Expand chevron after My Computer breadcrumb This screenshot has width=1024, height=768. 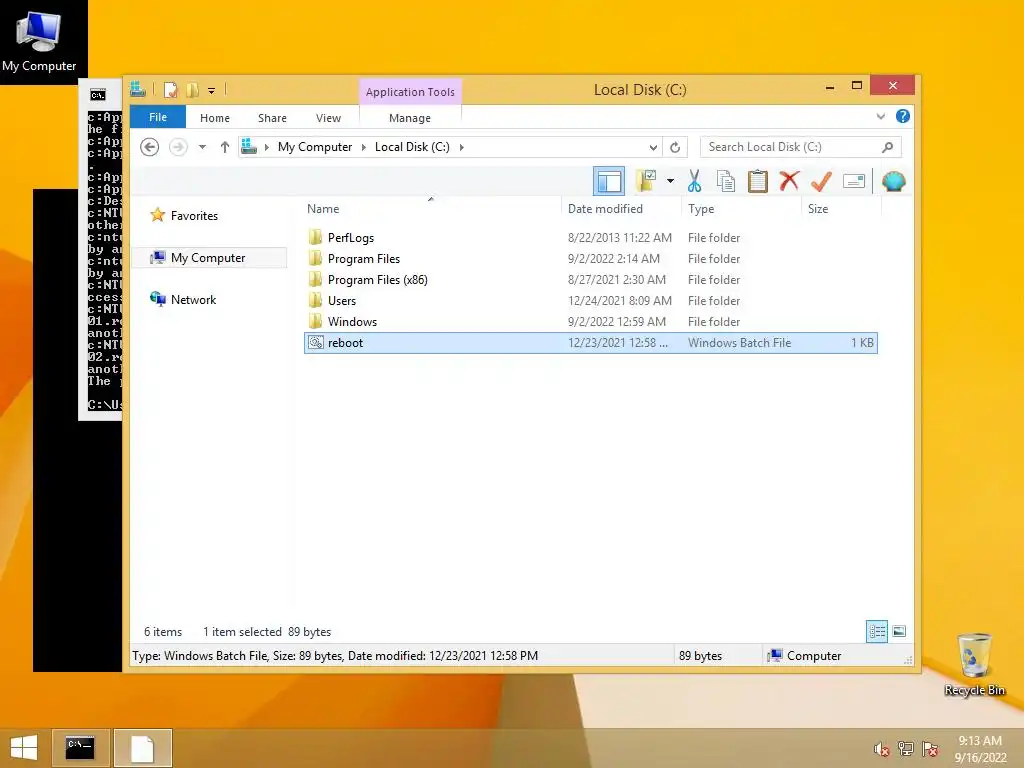click(x=364, y=147)
